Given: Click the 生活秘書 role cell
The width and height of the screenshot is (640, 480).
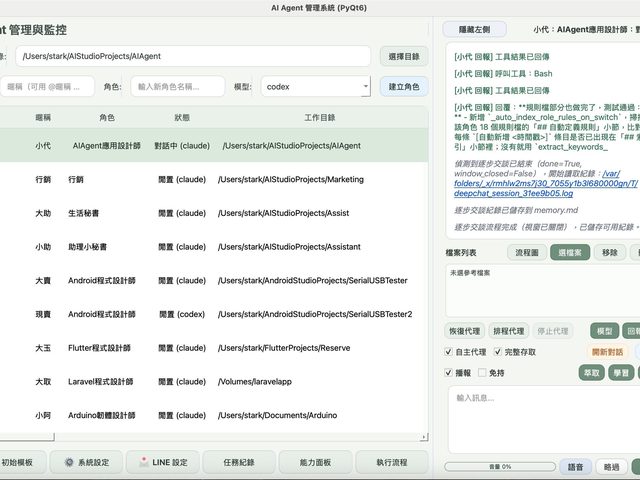Looking at the screenshot, I should click(x=83, y=213).
